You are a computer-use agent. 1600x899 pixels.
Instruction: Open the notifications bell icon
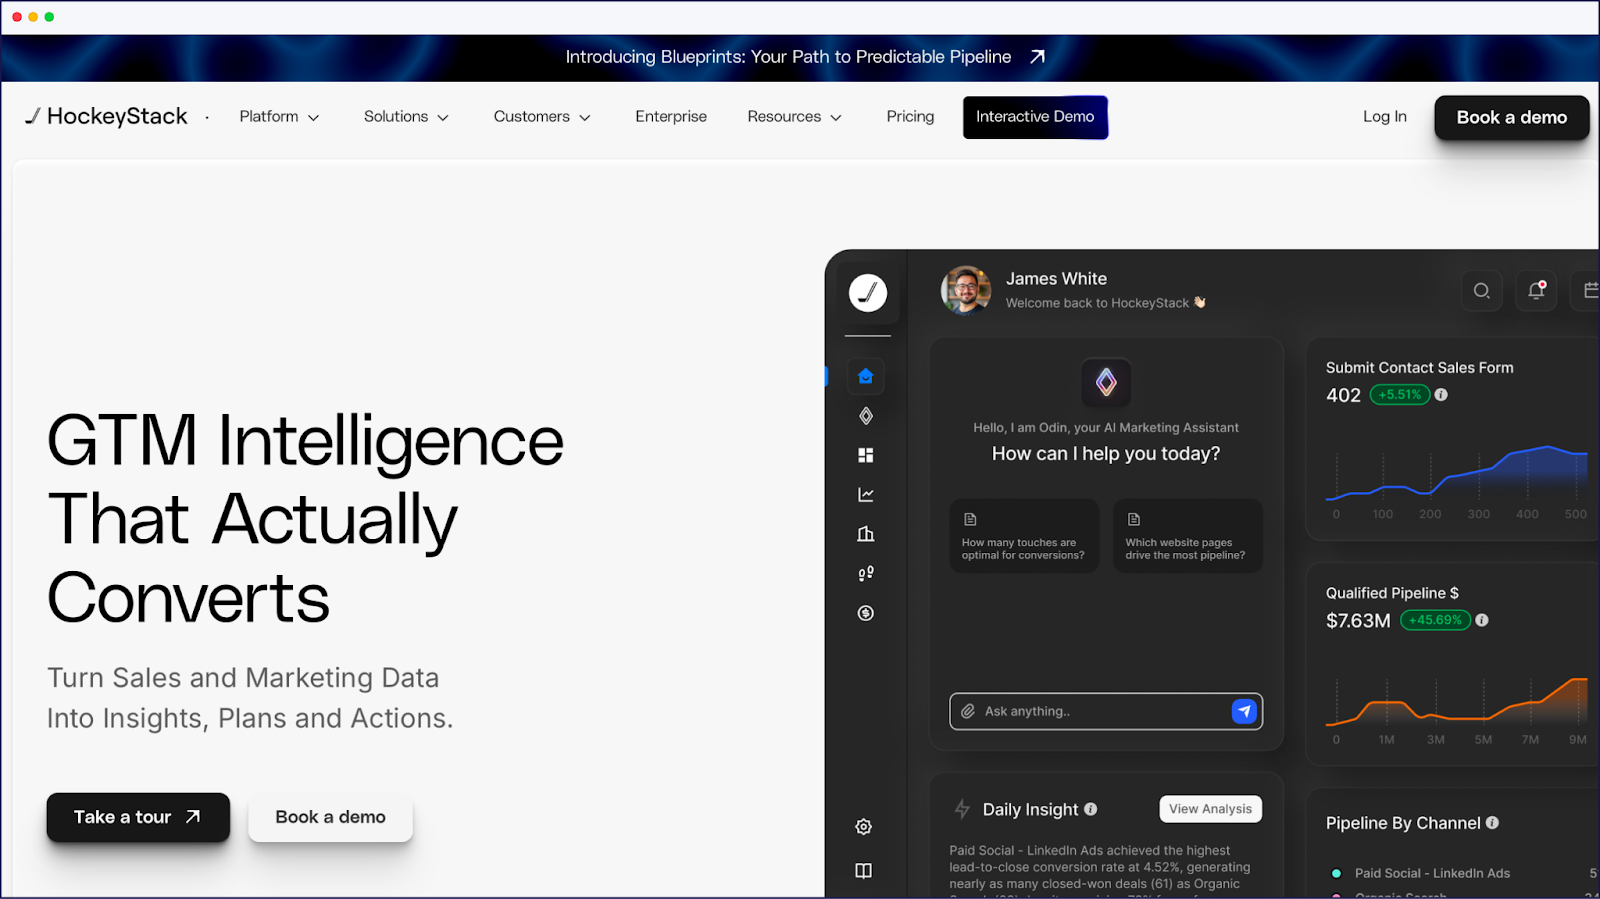(1537, 291)
